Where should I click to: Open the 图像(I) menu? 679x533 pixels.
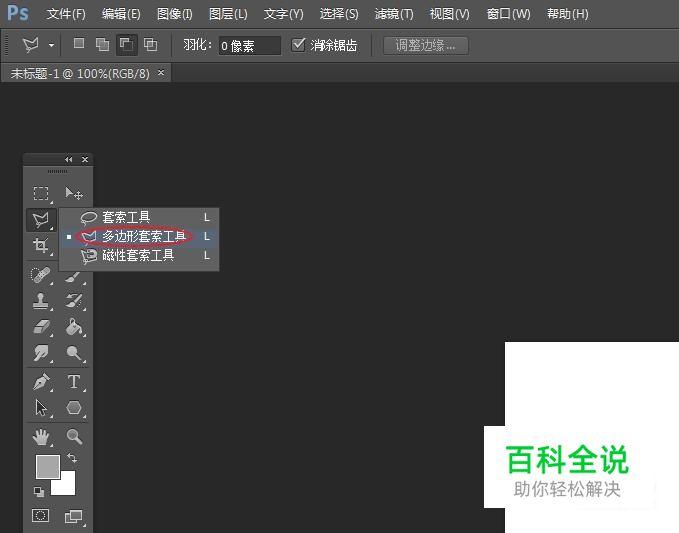point(175,14)
